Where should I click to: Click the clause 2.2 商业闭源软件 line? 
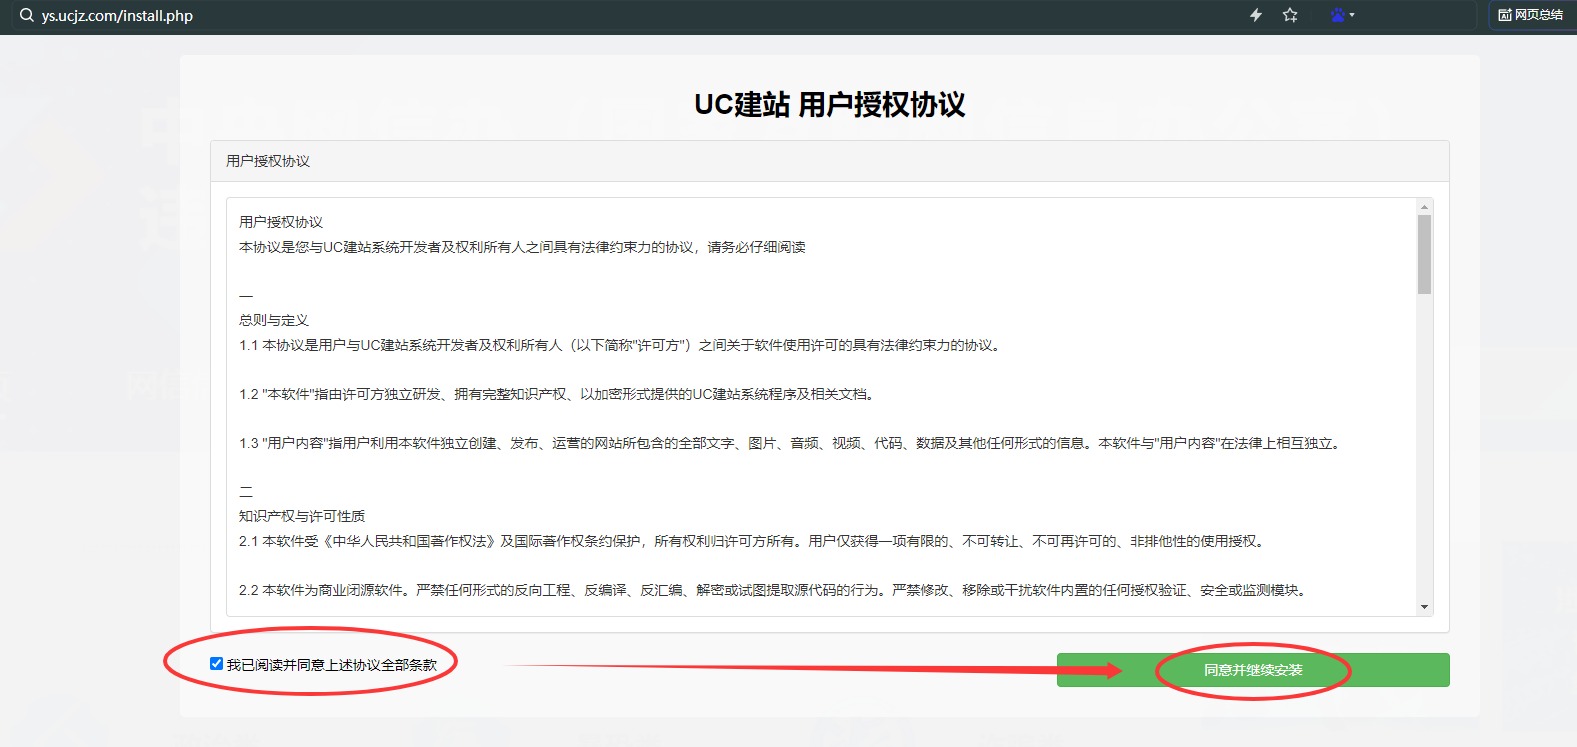pyautogui.click(x=774, y=590)
